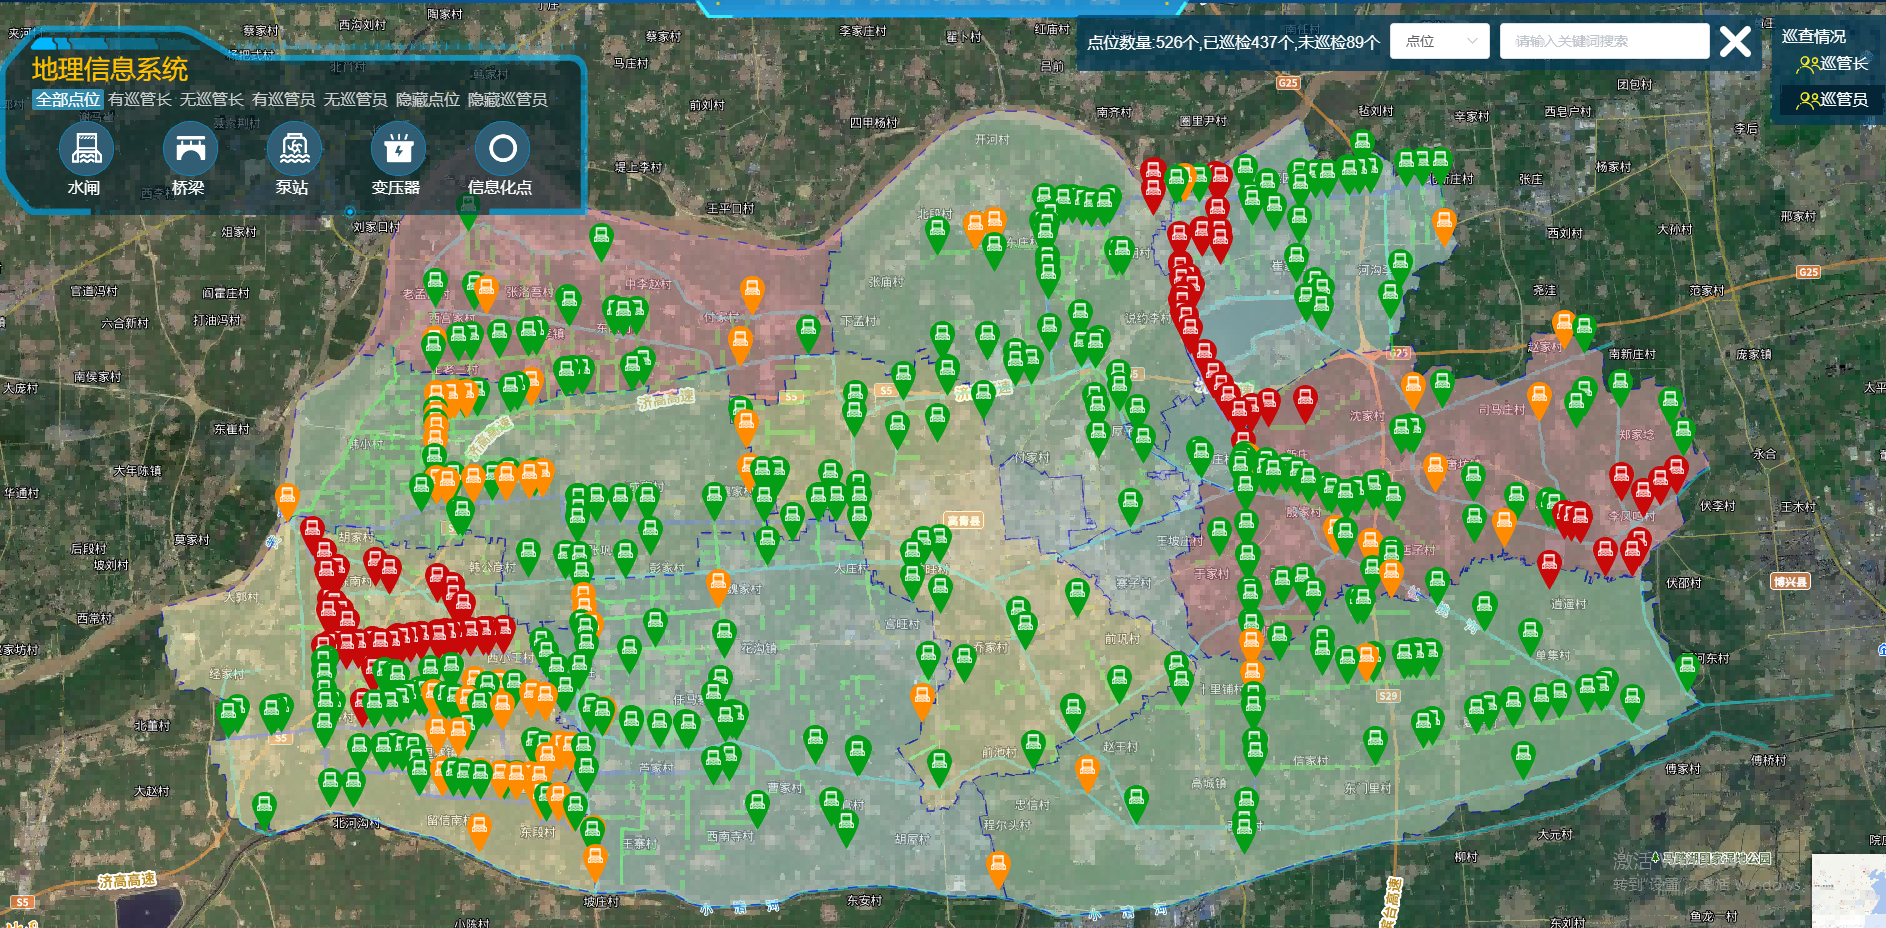The width and height of the screenshot is (1886, 928).
Task: Open 巡管员 in the 巡查情况 panel
Action: (x=1832, y=99)
